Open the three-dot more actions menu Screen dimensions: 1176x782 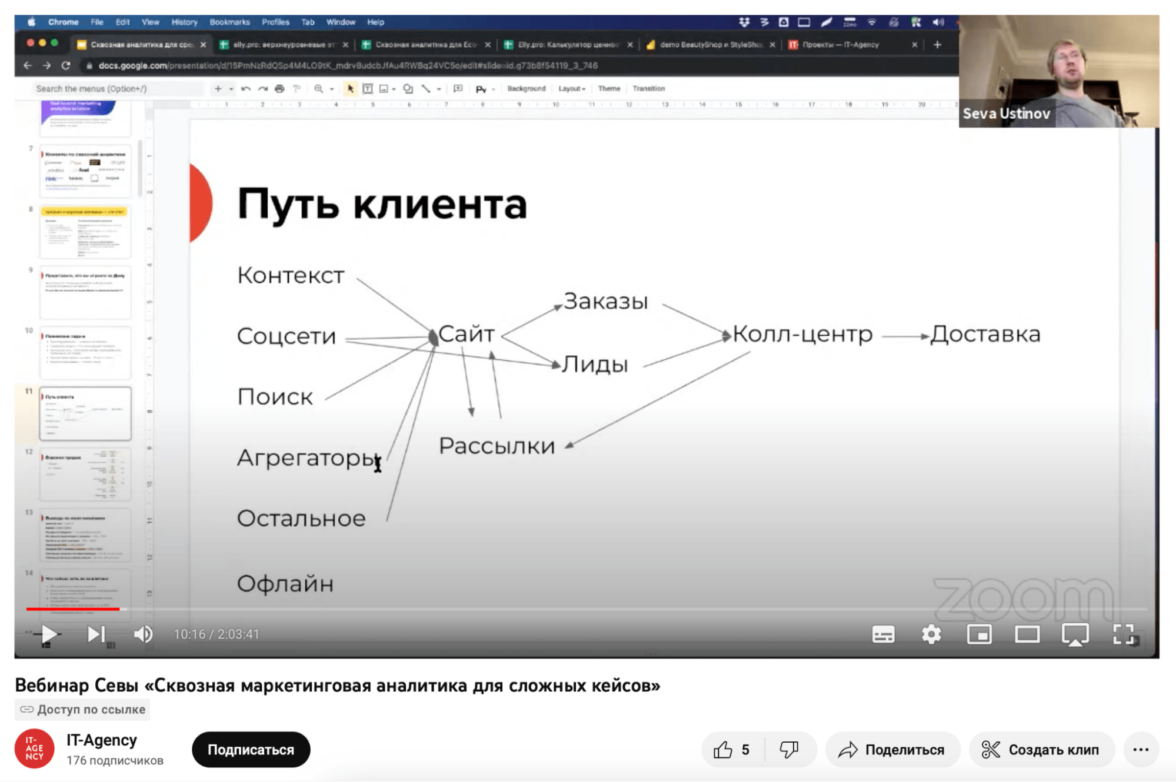[1141, 750]
